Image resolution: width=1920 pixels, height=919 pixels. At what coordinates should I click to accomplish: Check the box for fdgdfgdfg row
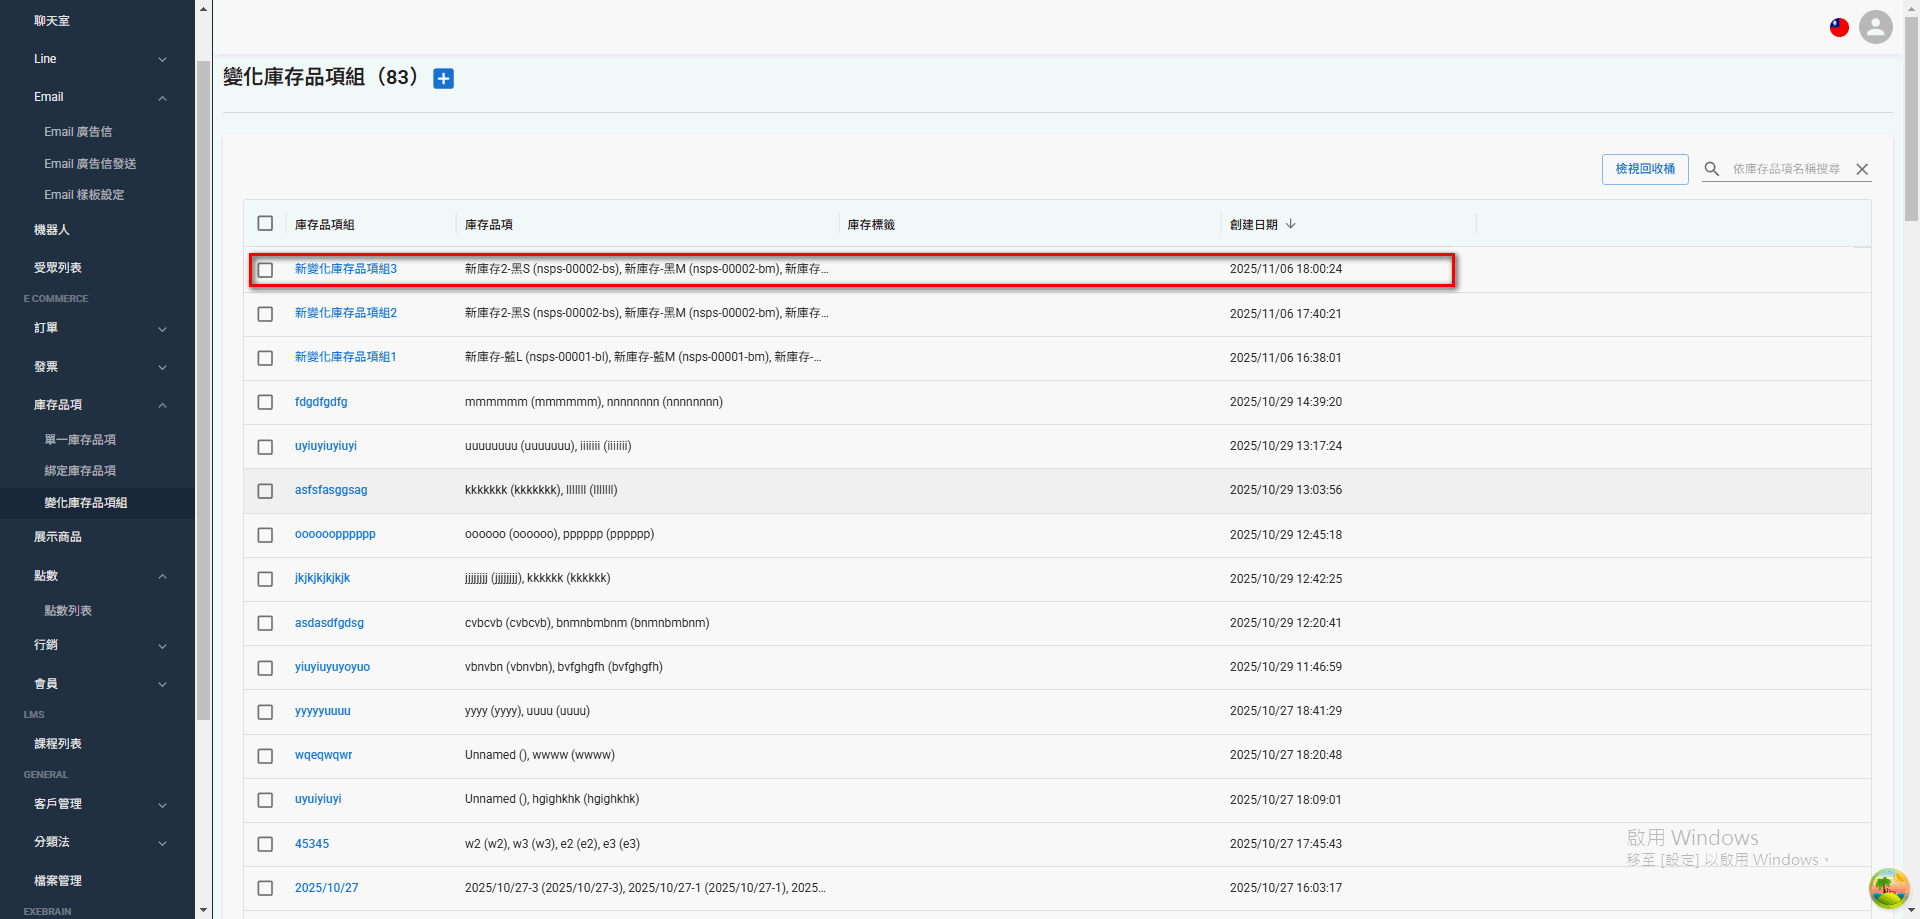coord(265,402)
